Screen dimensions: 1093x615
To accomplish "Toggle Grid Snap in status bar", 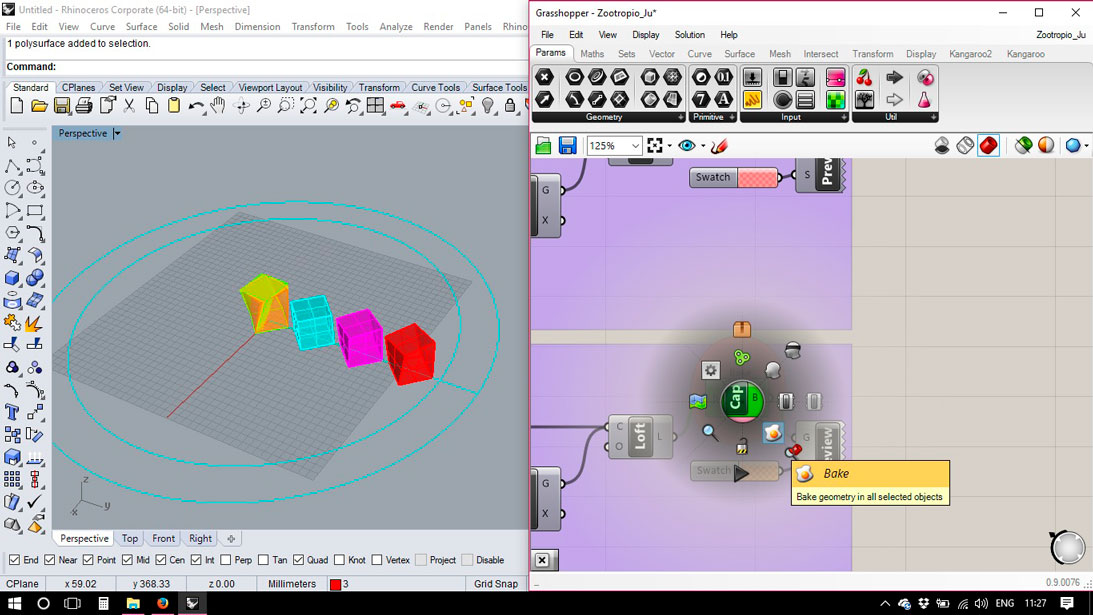I will pyautogui.click(x=496, y=584).
